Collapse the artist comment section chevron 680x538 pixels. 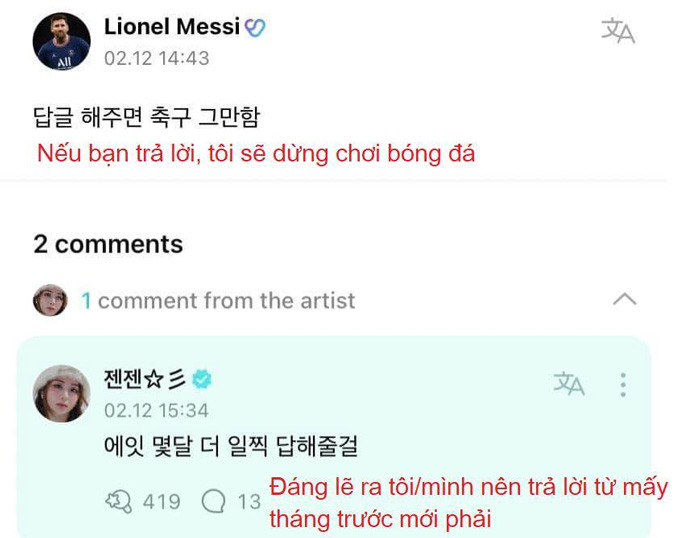coord(624,299)
